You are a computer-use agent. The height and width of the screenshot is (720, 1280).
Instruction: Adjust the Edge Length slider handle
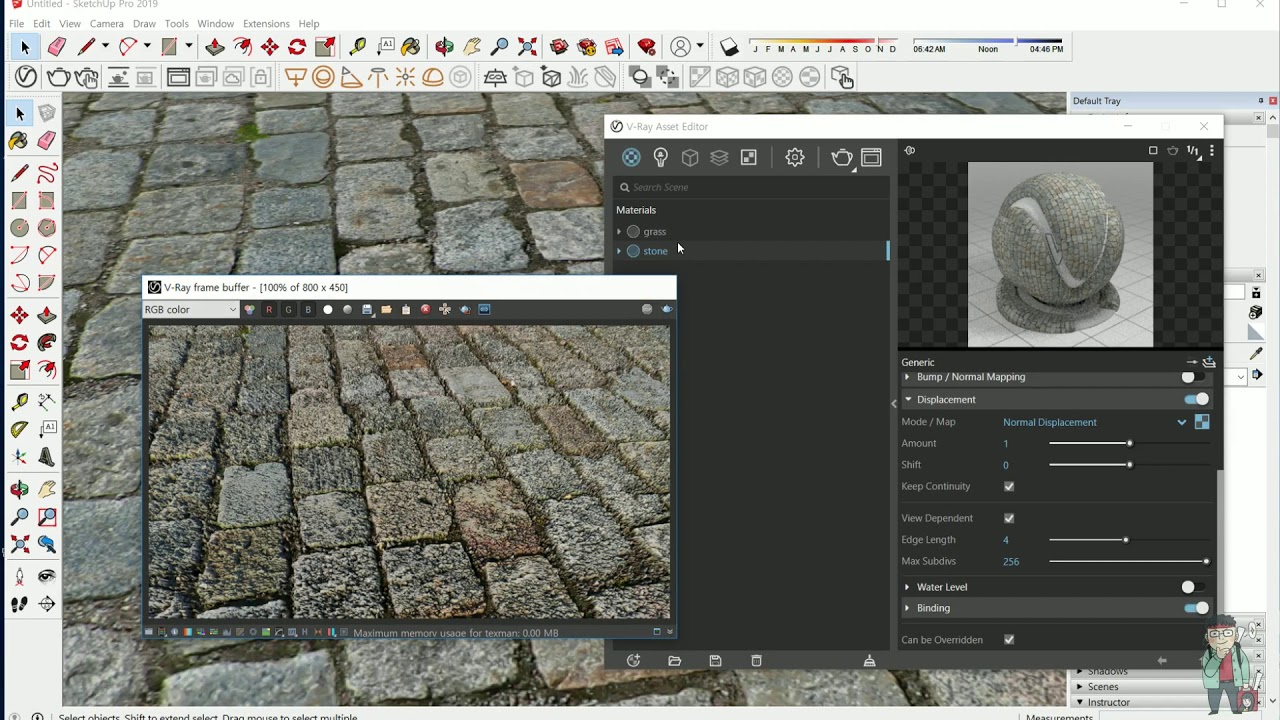1125,540
